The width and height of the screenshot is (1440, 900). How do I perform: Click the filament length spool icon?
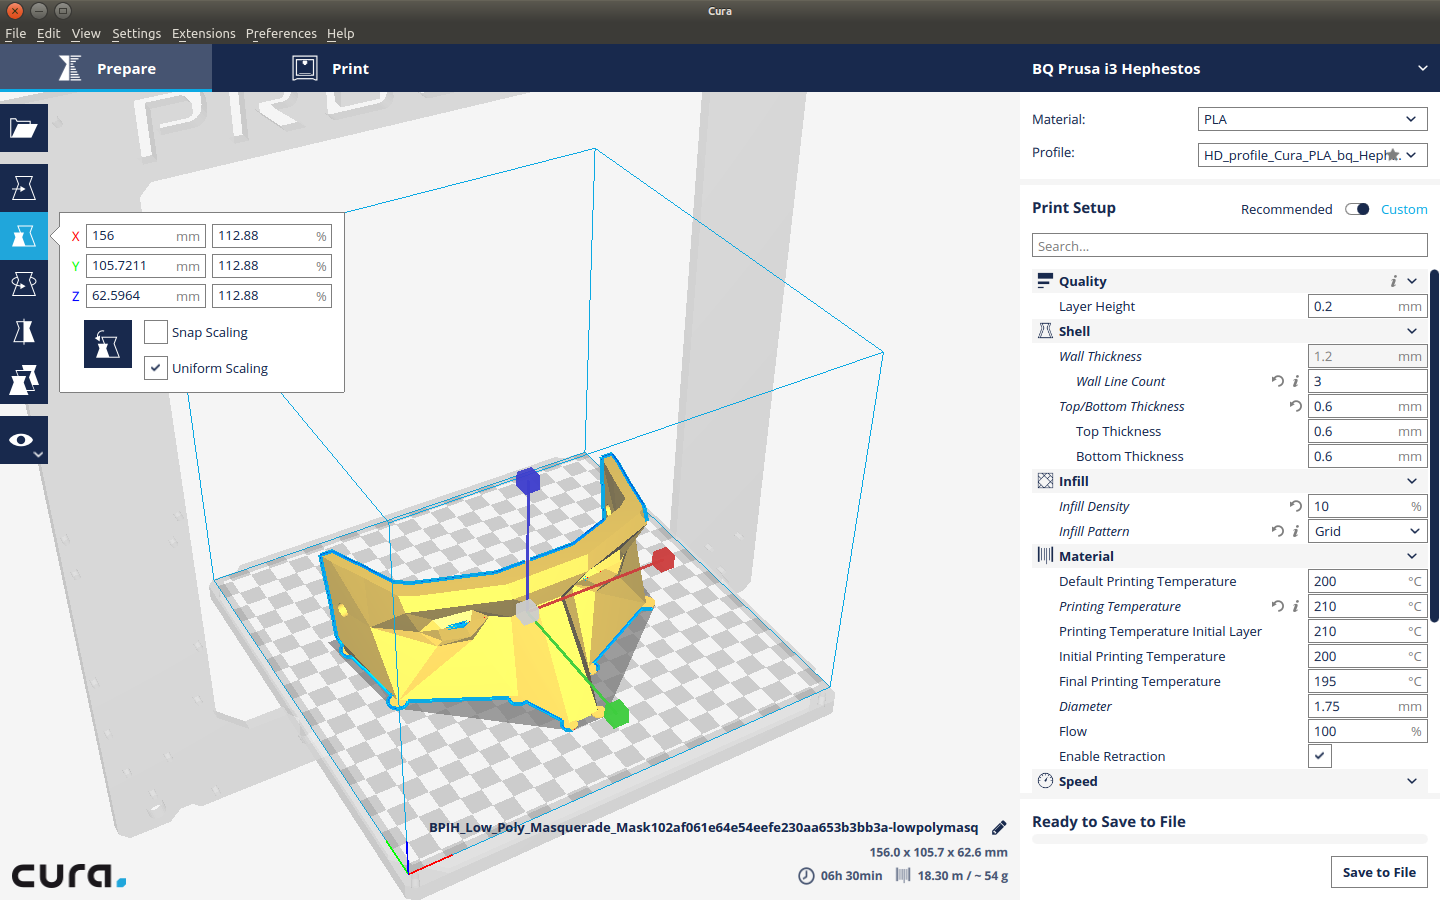[x=903, y=876]
